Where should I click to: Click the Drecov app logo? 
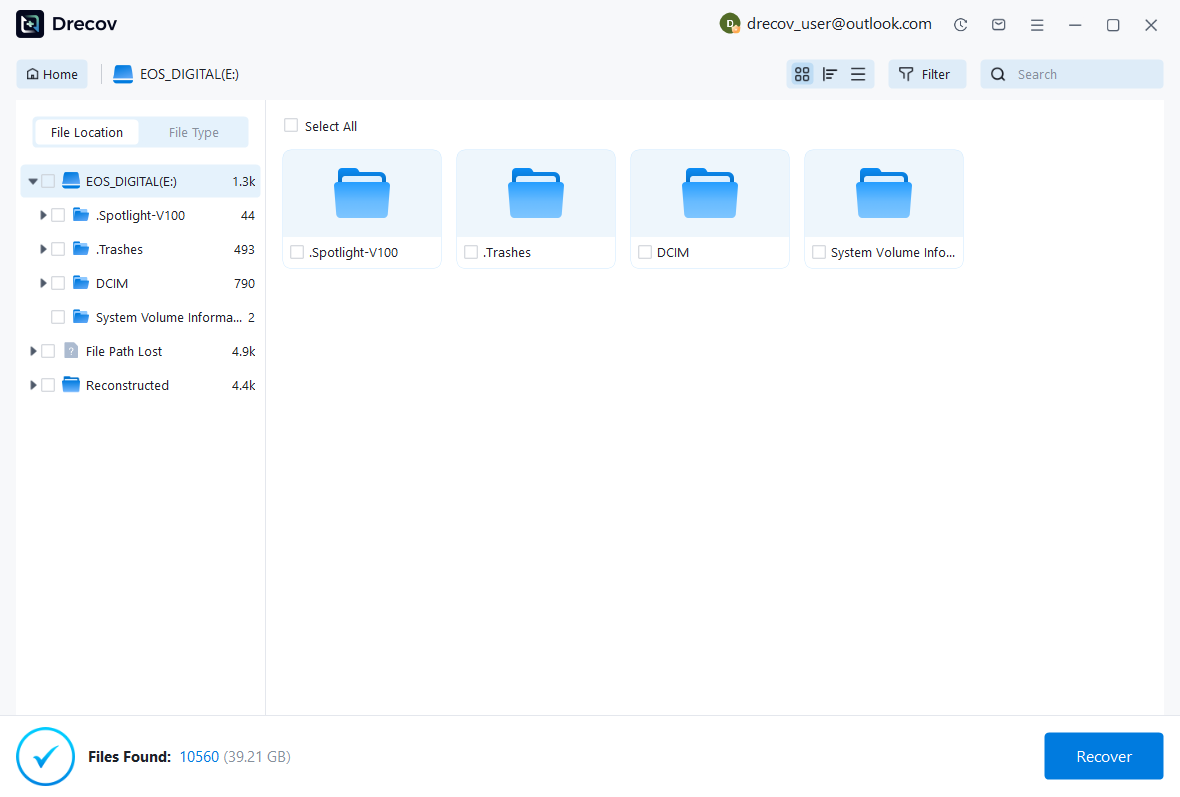(x=30, y=25)
